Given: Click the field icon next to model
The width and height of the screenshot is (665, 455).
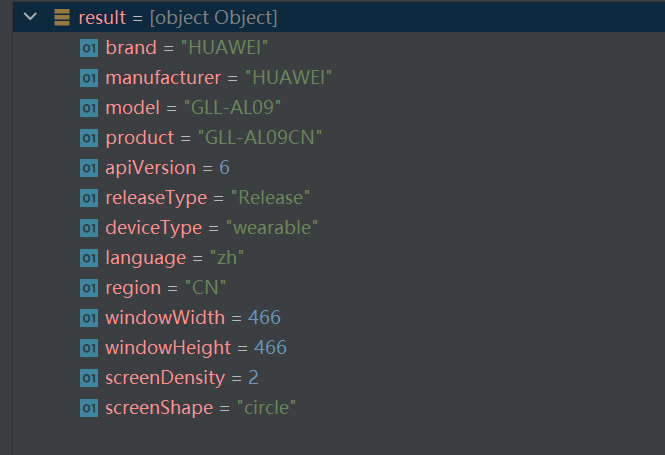Looking at the screenshot, I should (x=89, y=108).
